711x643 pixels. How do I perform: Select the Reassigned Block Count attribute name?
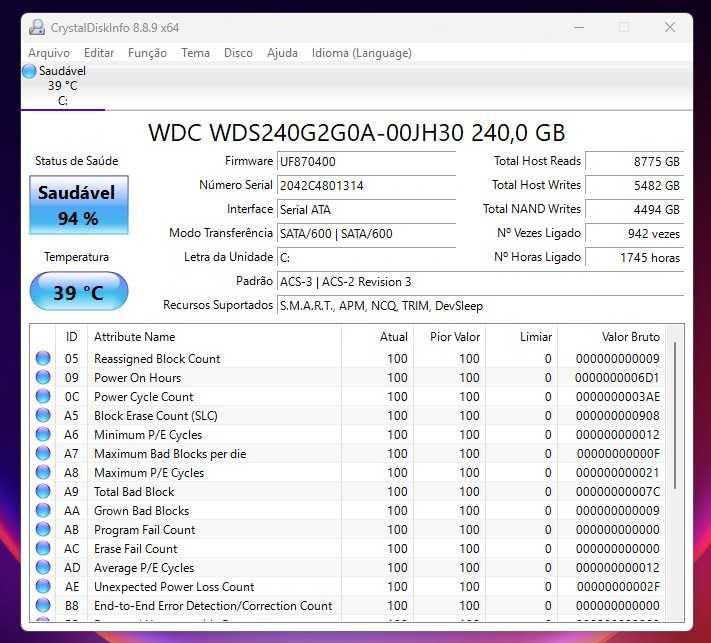157,359
